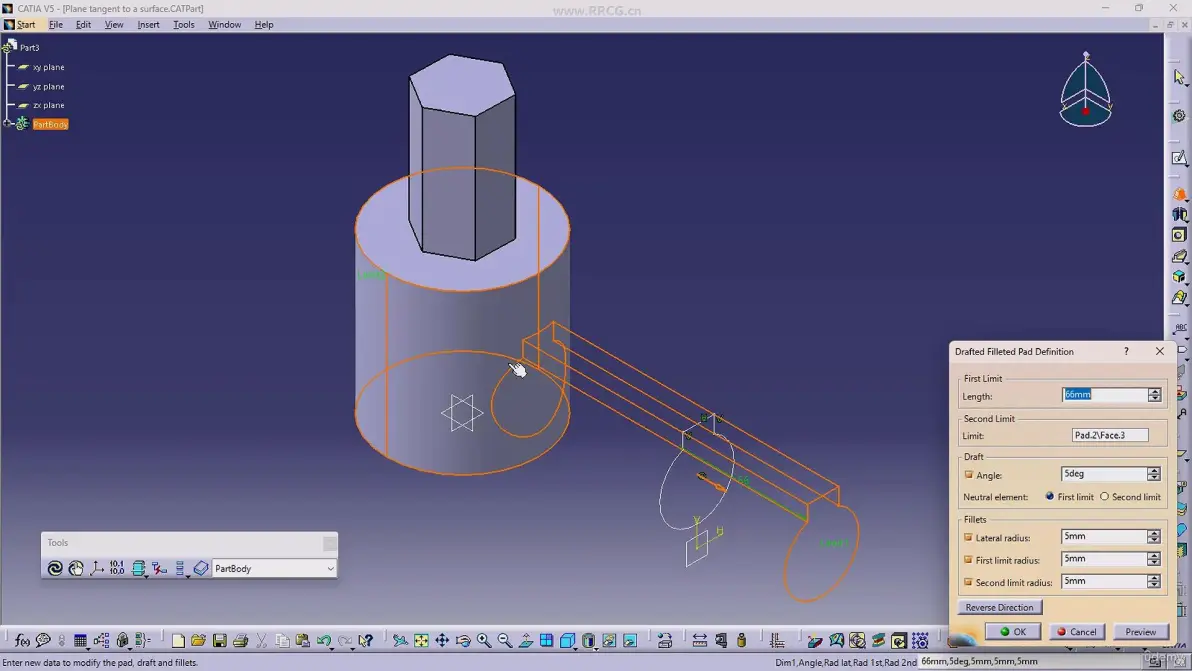1192x671 pixels.
Task: Toggle the First limit radius checkbox
Action: (968, 559)
